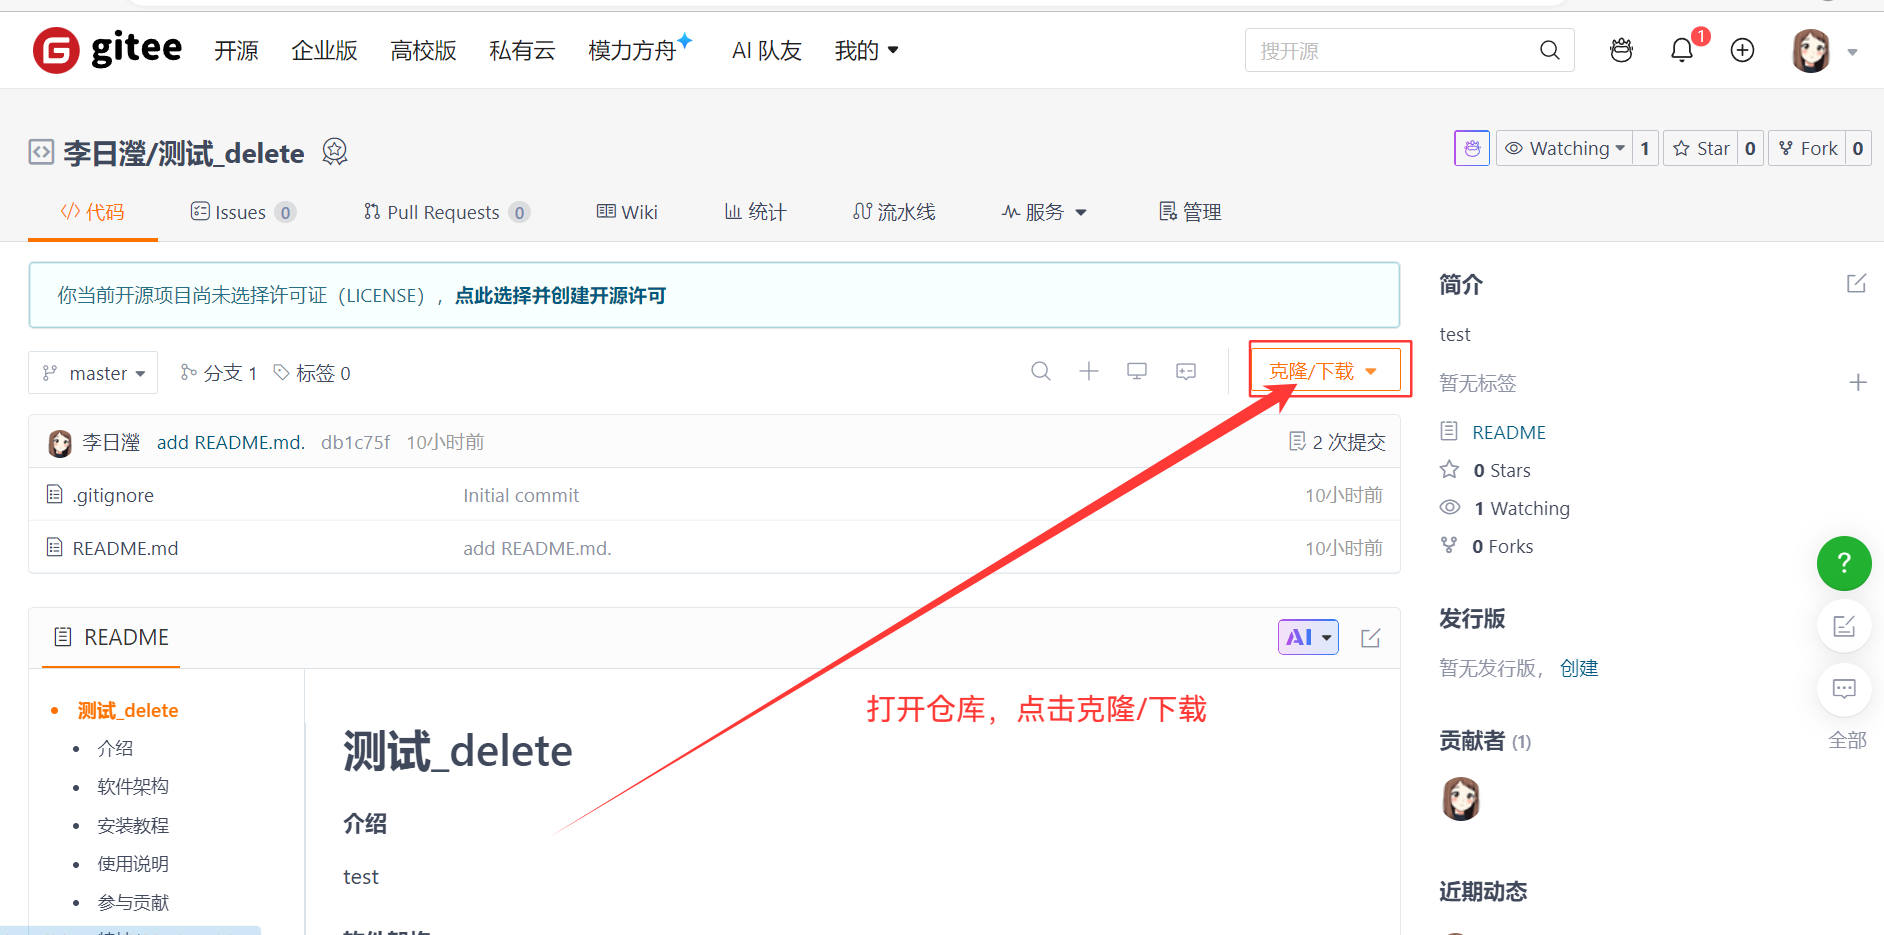Jump to 使用说明 in README outline
The image size is (1884, 935).
coord(133,863)
